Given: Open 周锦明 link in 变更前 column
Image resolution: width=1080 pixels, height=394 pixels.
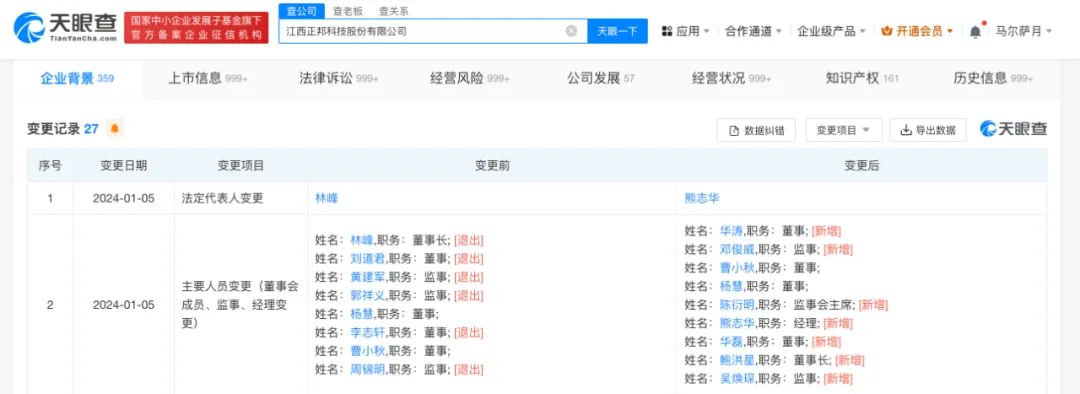Looking at the screenshot, I should point(368,369).
